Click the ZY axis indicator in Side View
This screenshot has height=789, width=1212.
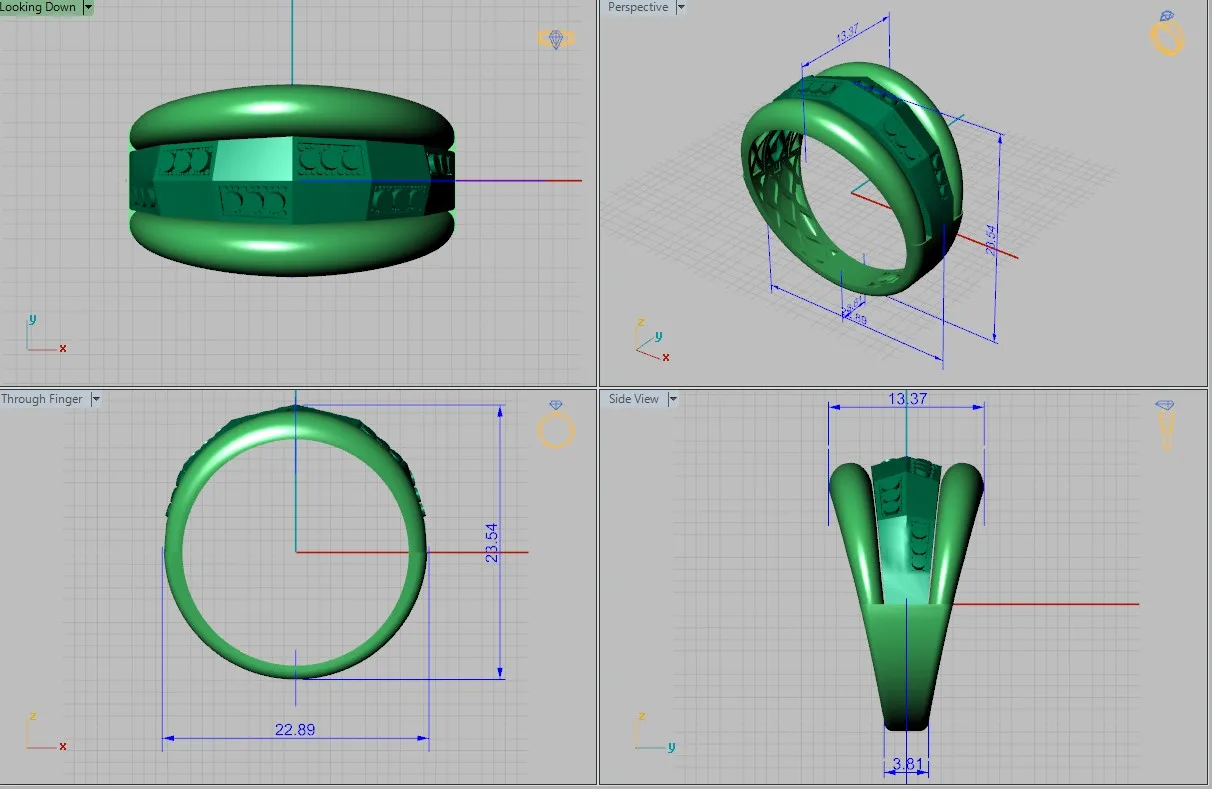click(654, 732)
